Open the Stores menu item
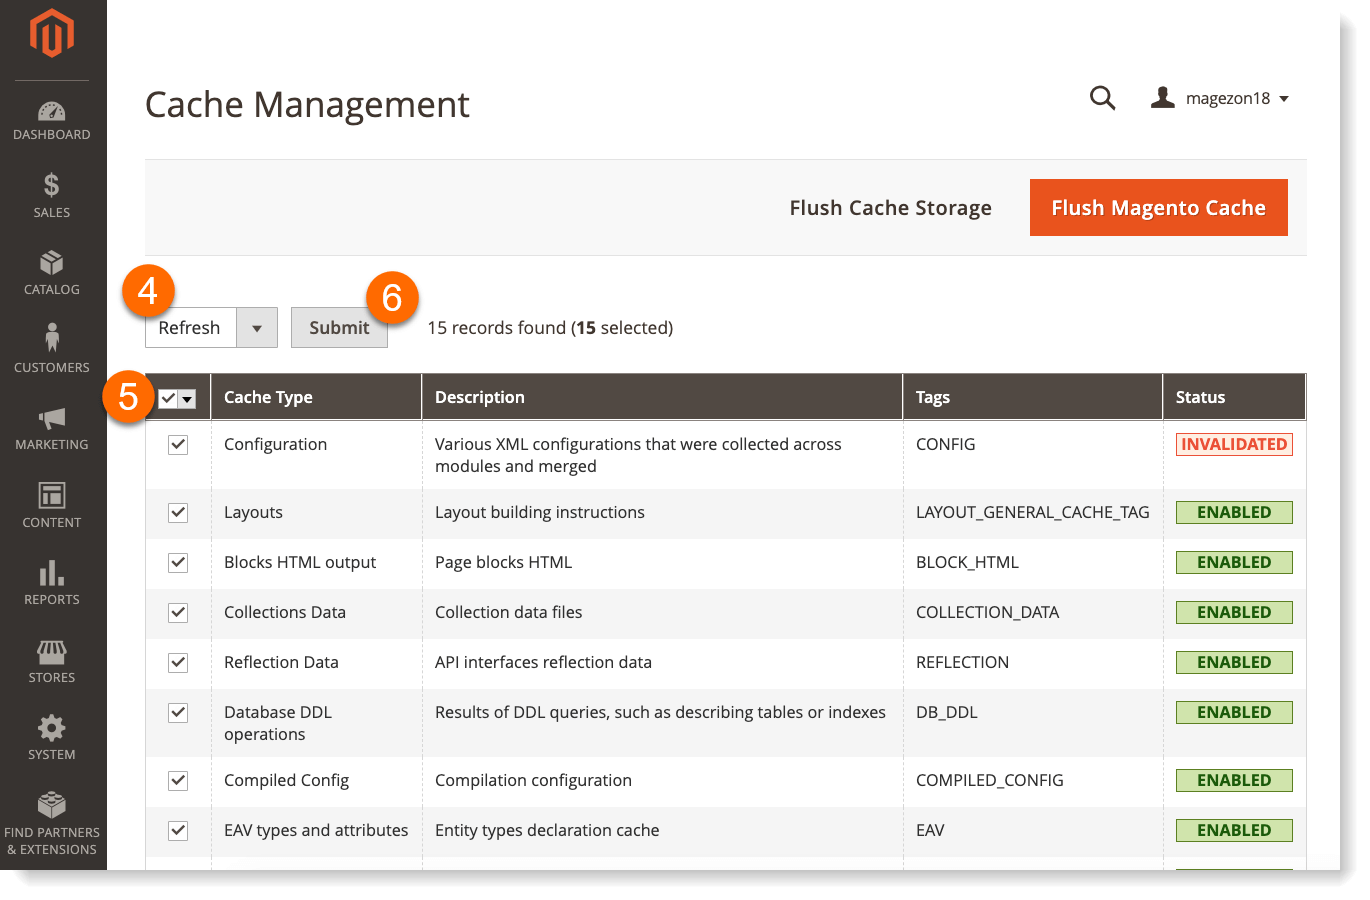Viewport: 1370px width, 900px height. click(52, 662)
